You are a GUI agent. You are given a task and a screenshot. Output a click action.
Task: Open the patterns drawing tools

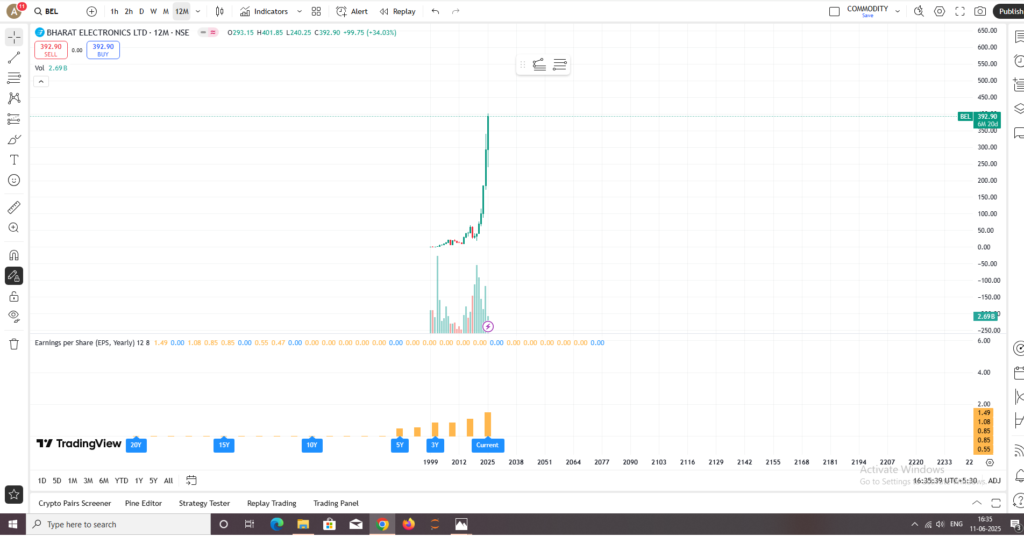pos(14,99)
